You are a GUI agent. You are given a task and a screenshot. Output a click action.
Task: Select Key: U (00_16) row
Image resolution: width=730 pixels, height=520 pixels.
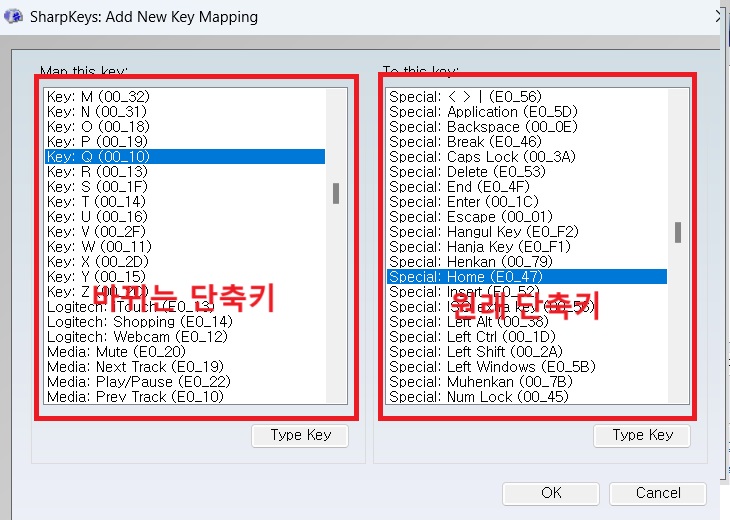[185, 216]
